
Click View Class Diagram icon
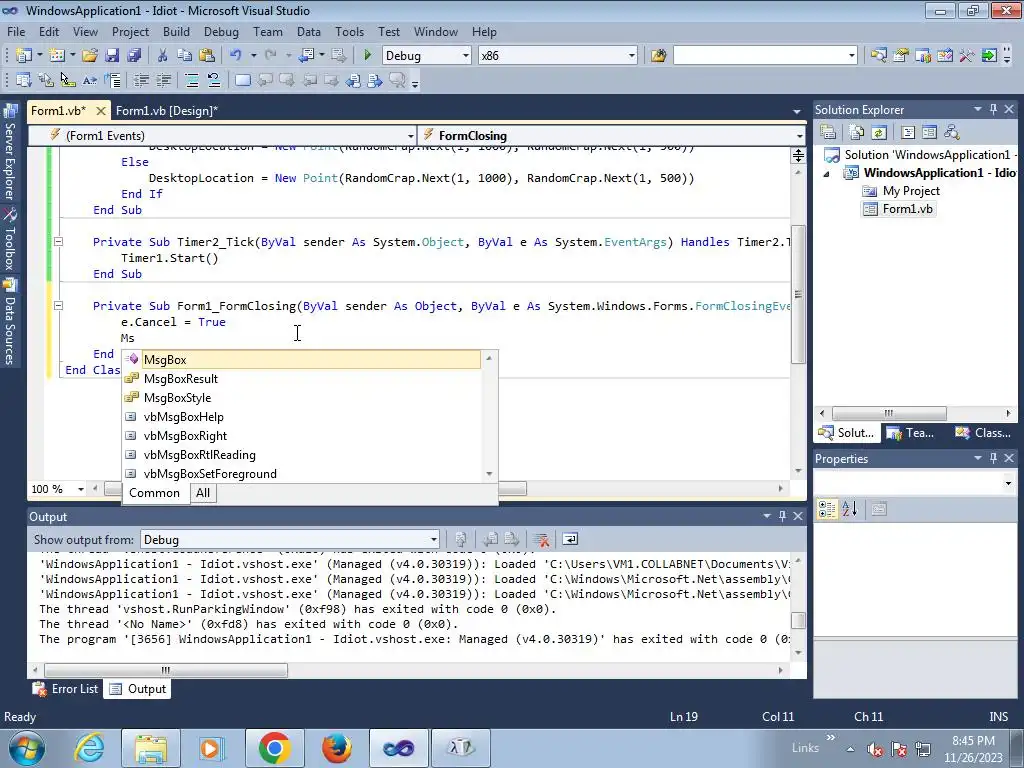coord(952,133)
